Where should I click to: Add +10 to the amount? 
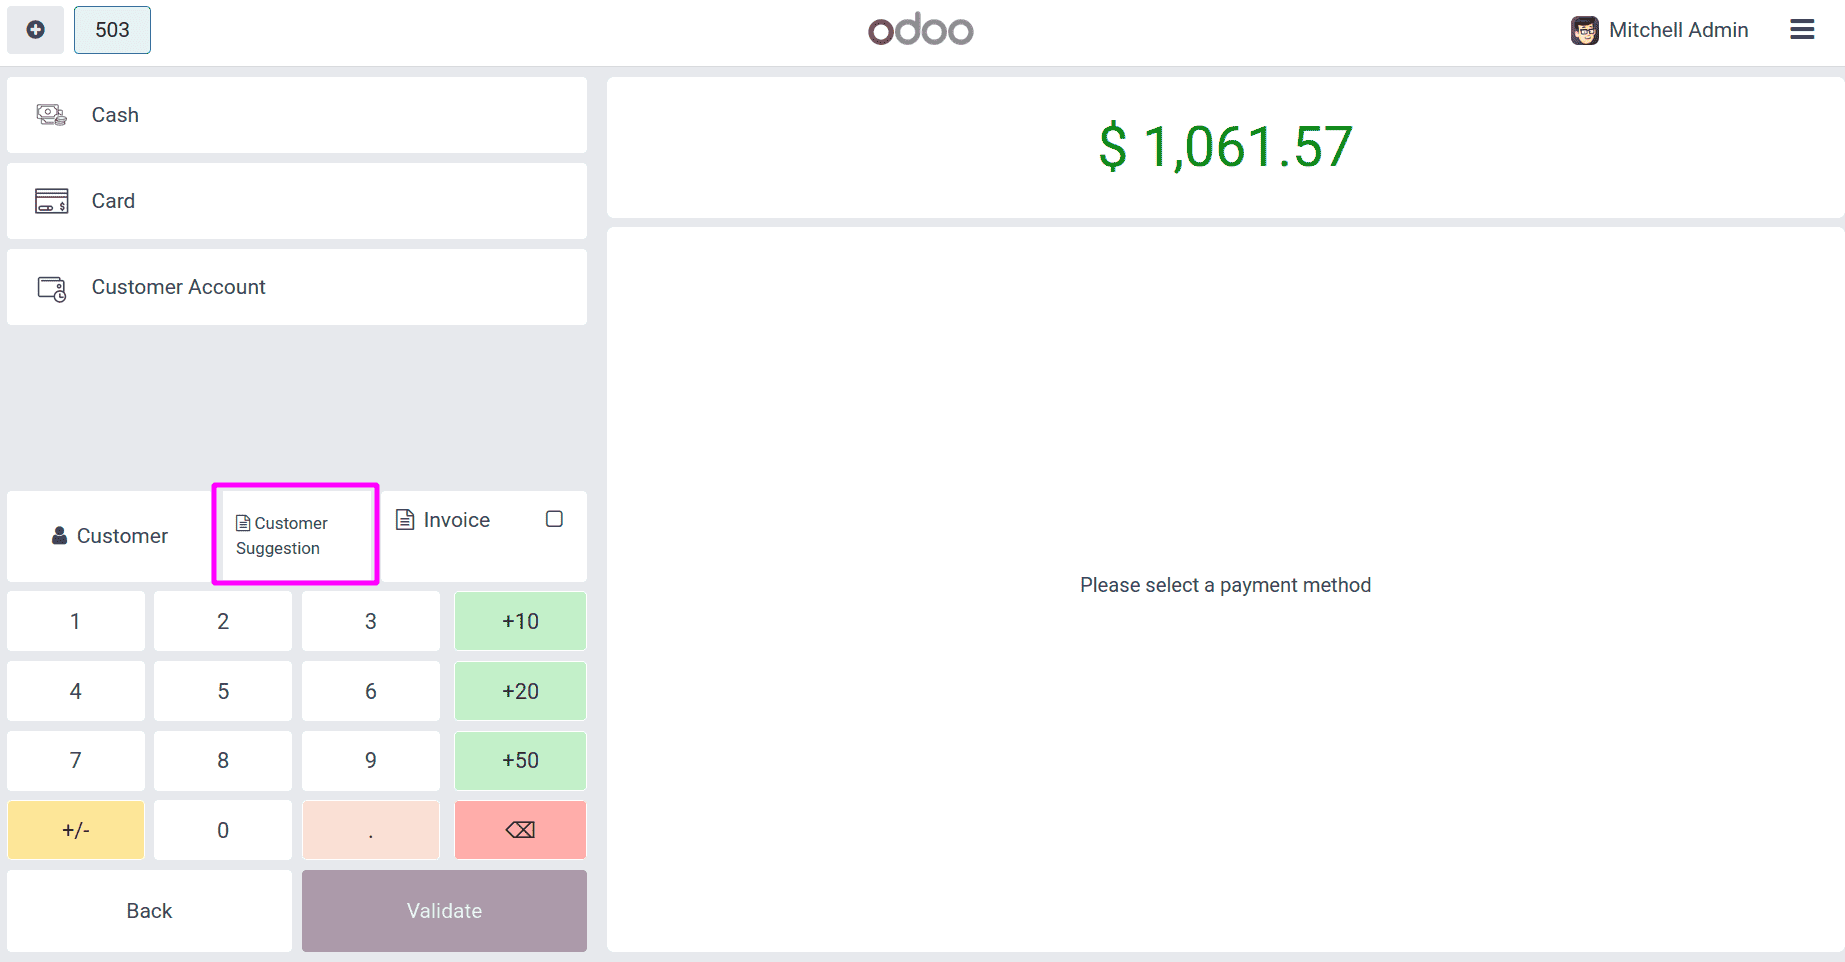click(x=520, y=621)
